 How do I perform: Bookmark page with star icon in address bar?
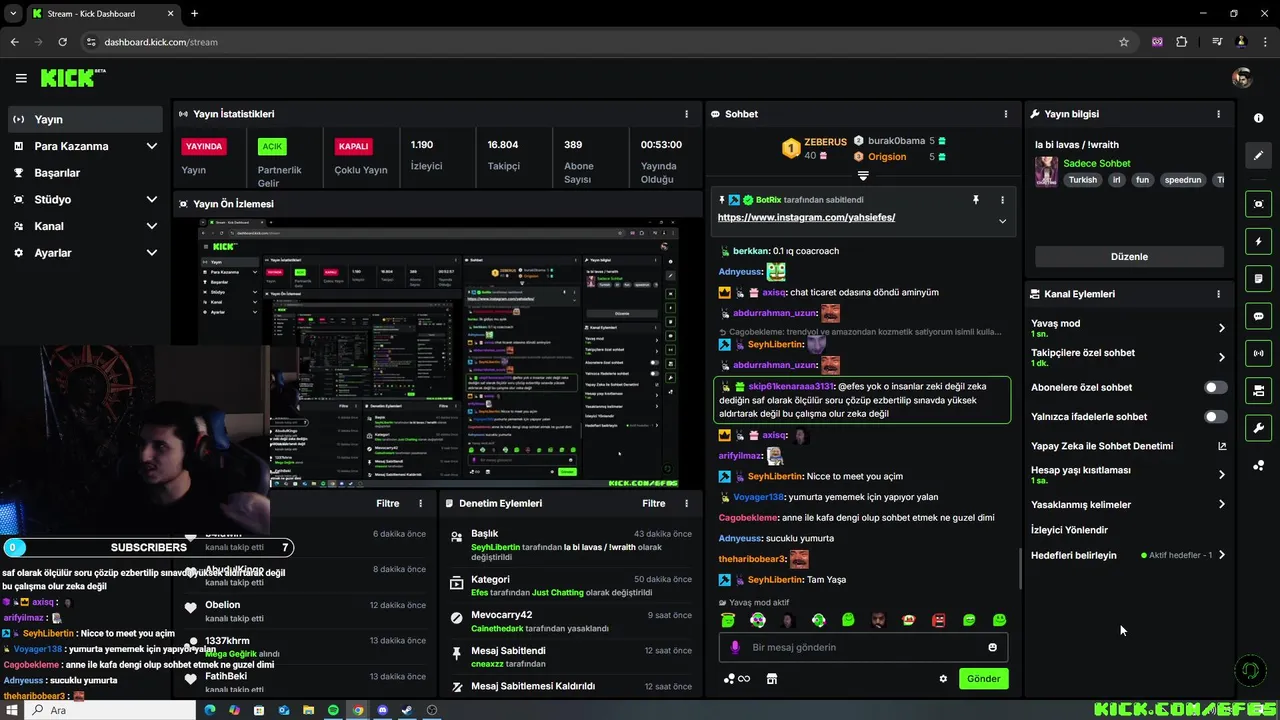pyautogui.click(x=1124, y=42)
